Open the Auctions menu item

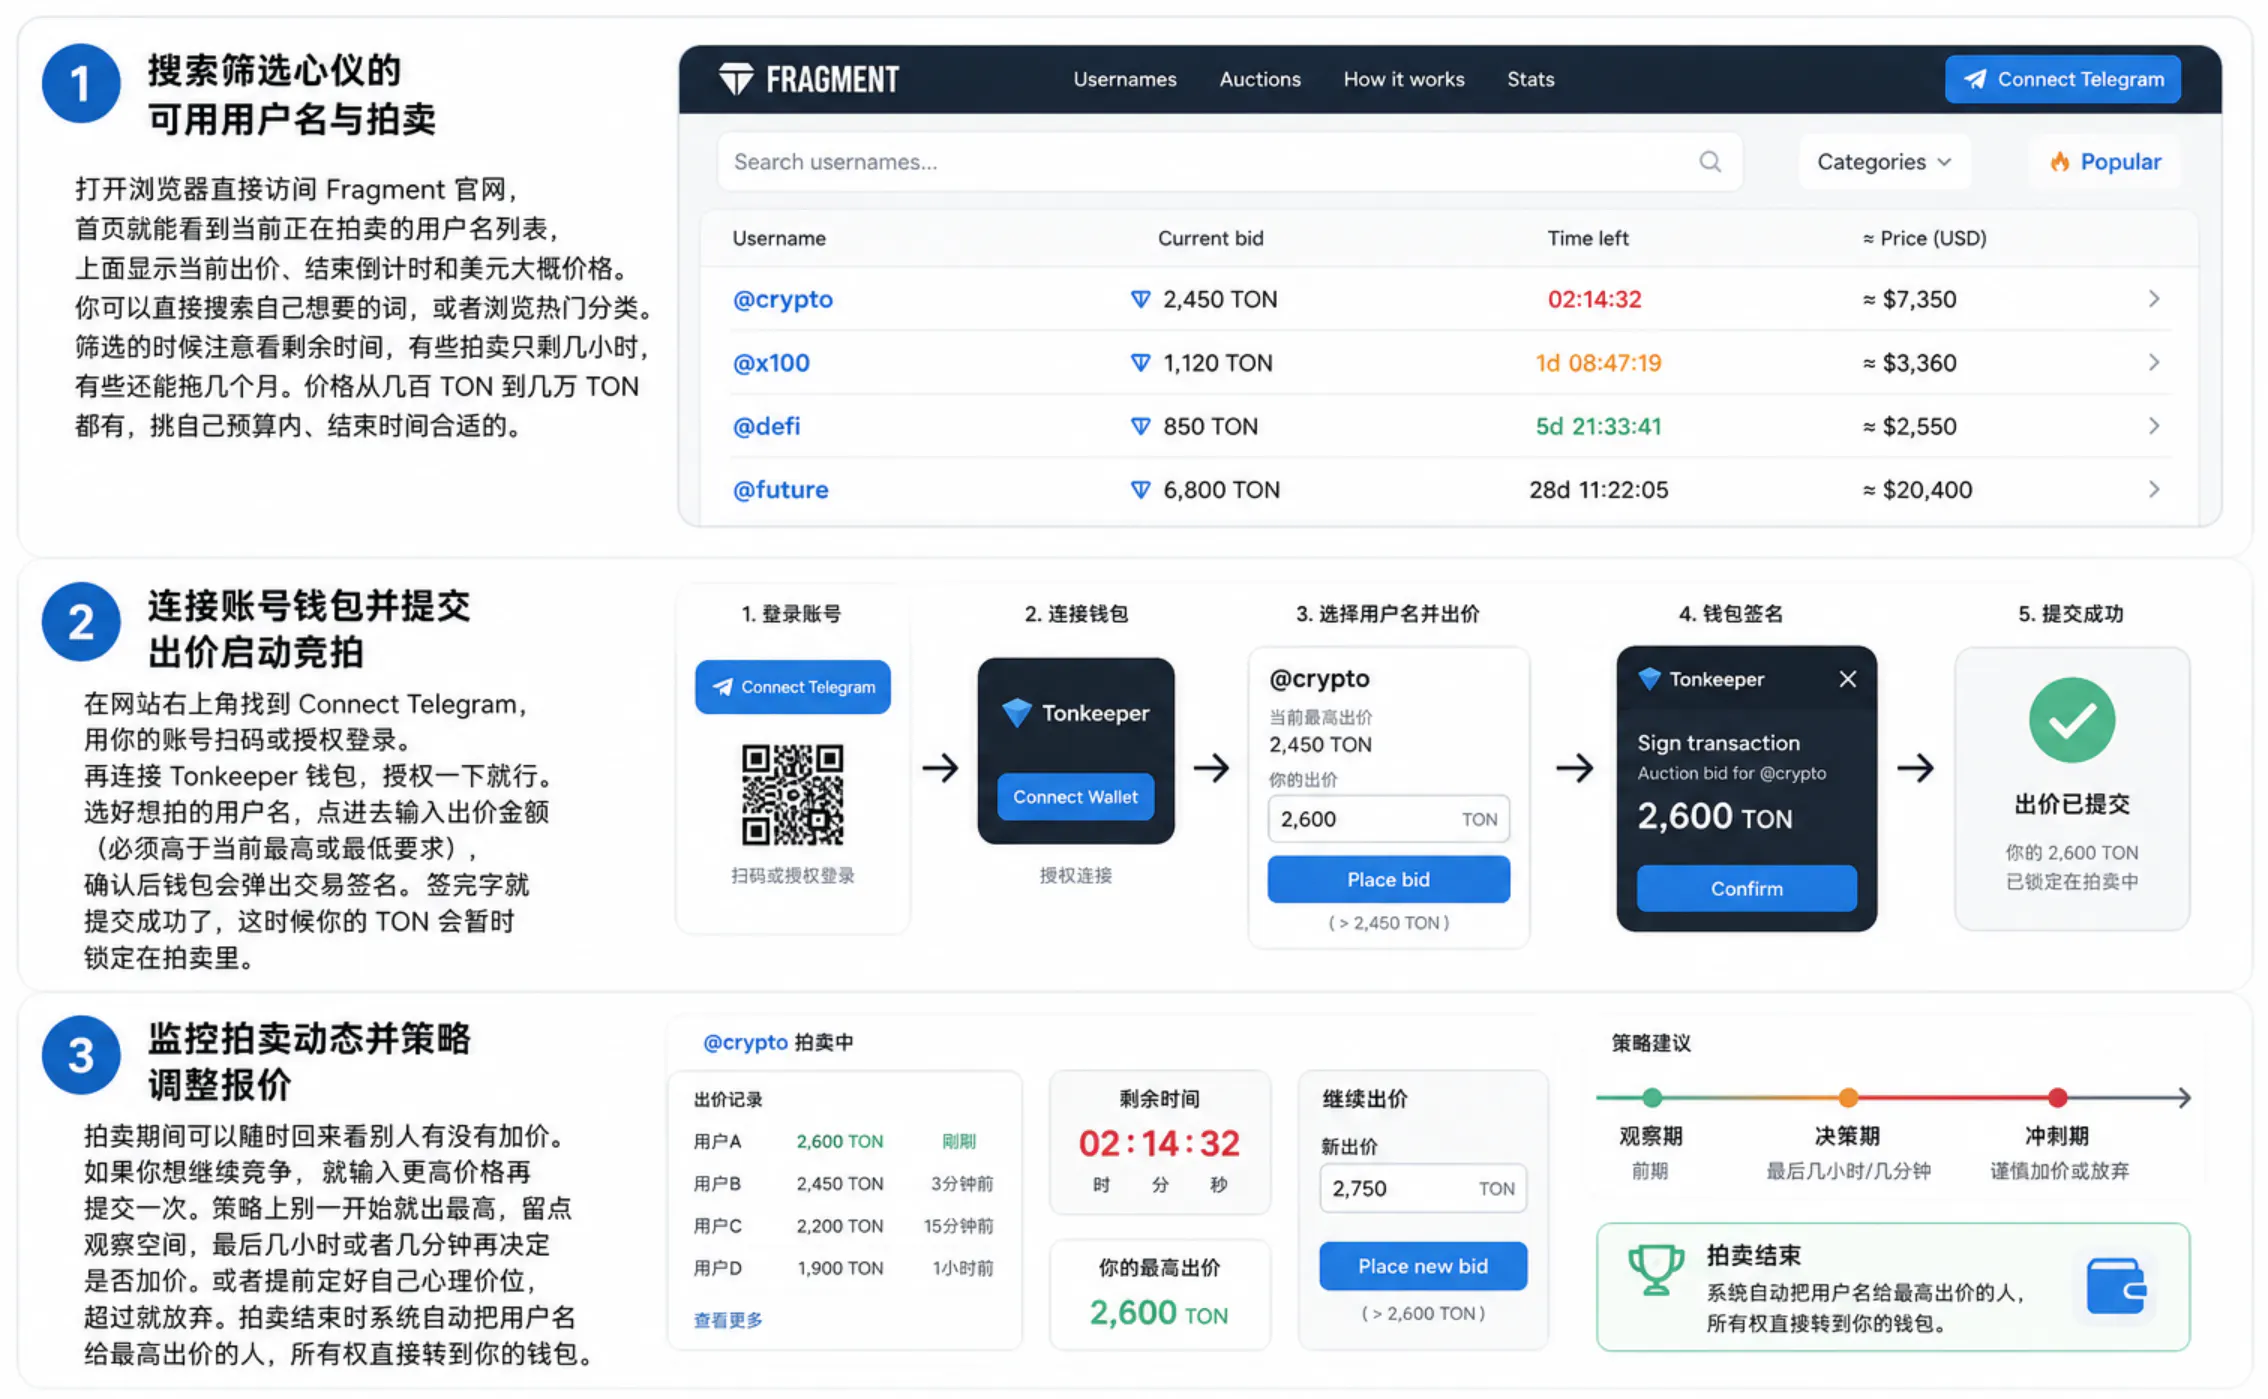coord(1259,79)
